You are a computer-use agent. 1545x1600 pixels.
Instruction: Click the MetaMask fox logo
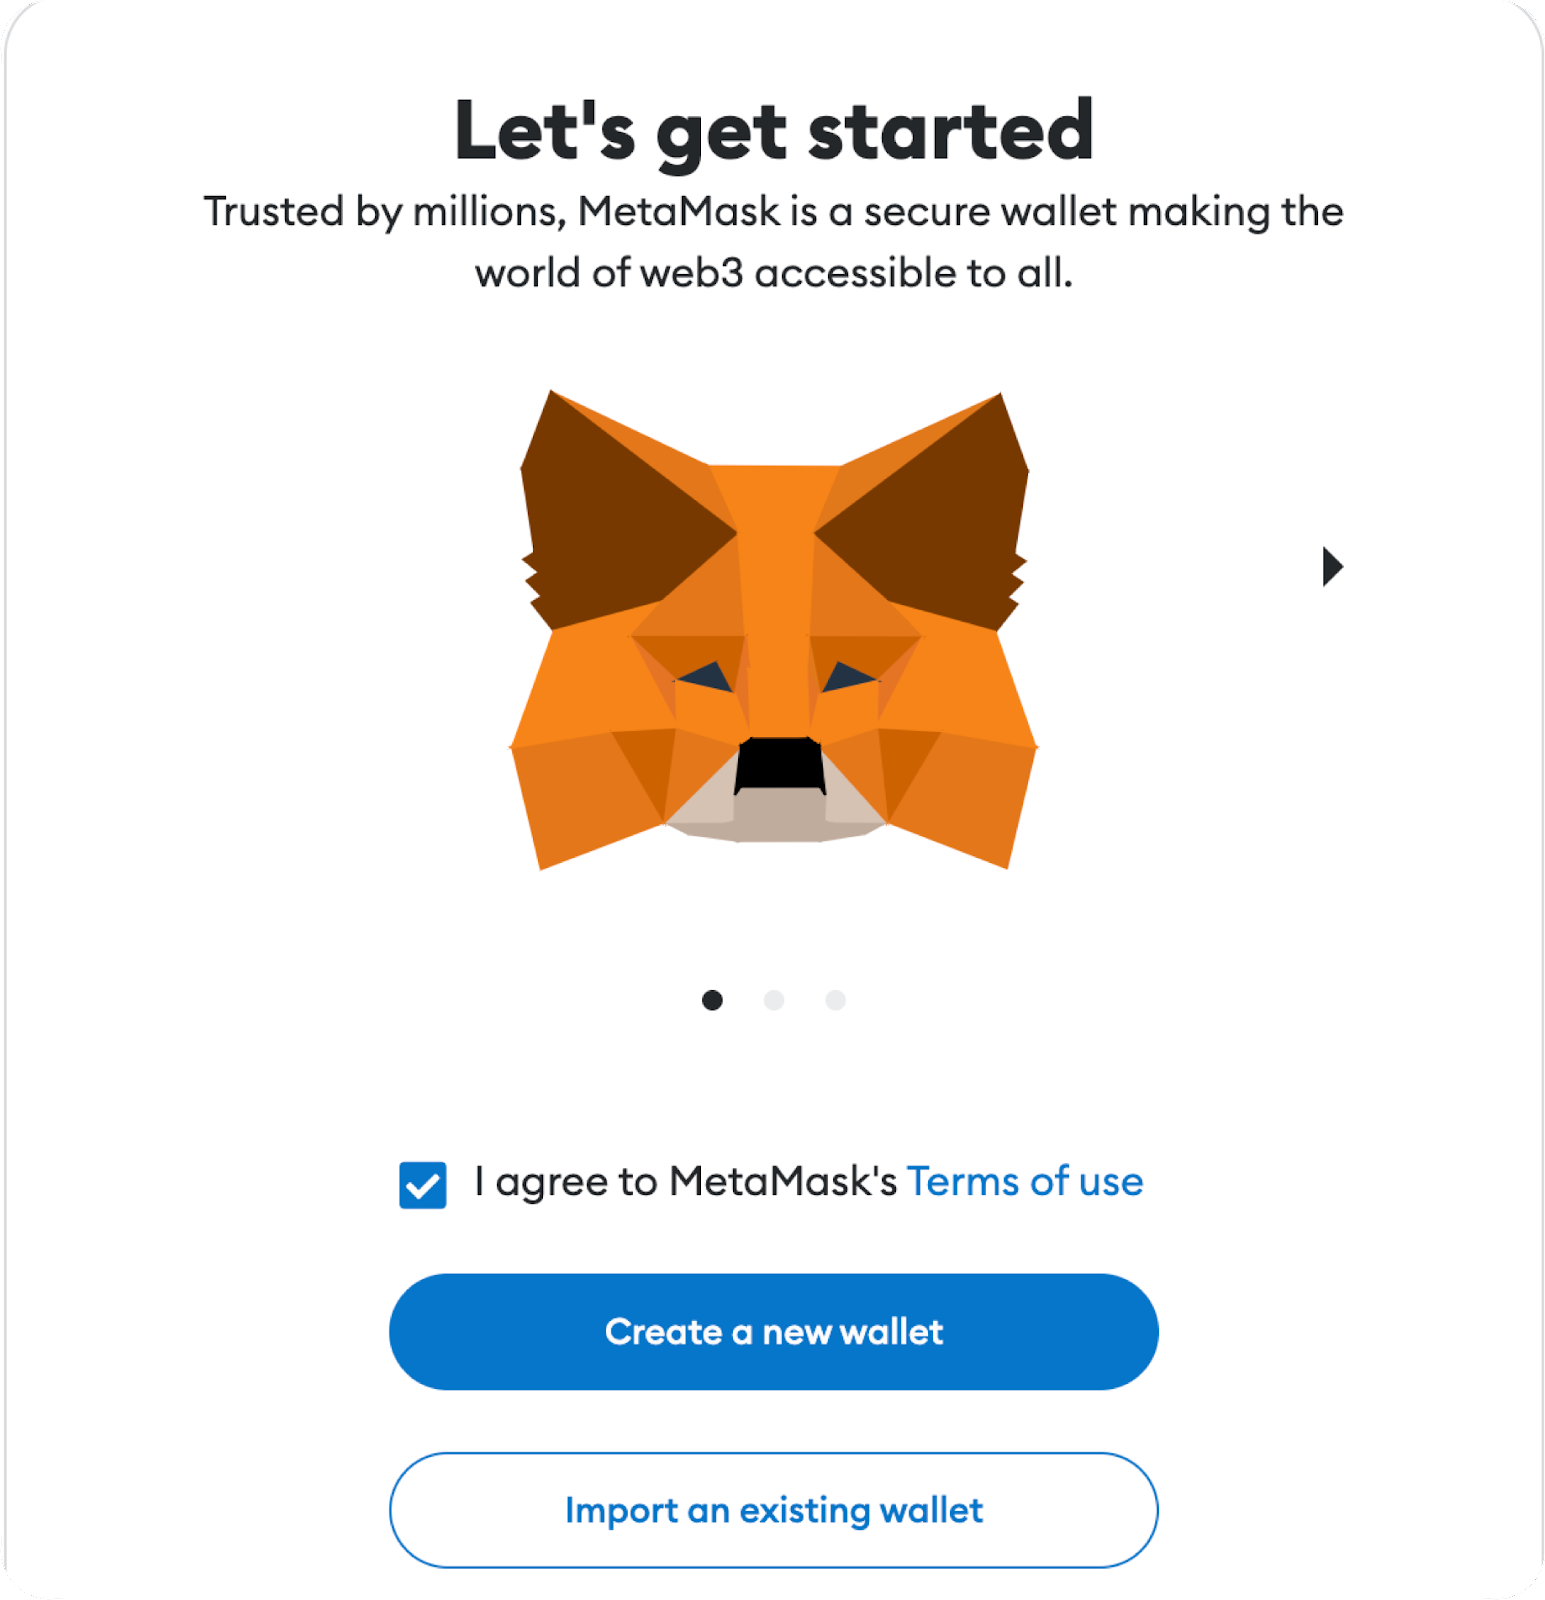(774, 630)
